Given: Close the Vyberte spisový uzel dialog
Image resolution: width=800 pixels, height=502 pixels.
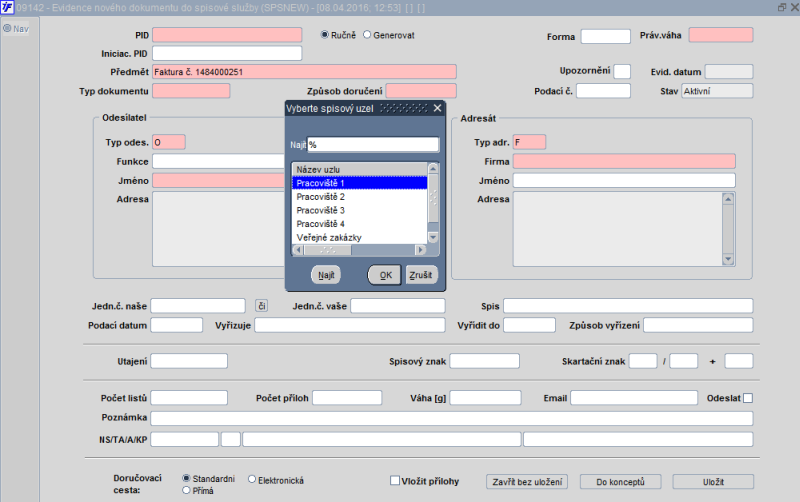Looking at the screenshot, I should click(x=437, y=108).
